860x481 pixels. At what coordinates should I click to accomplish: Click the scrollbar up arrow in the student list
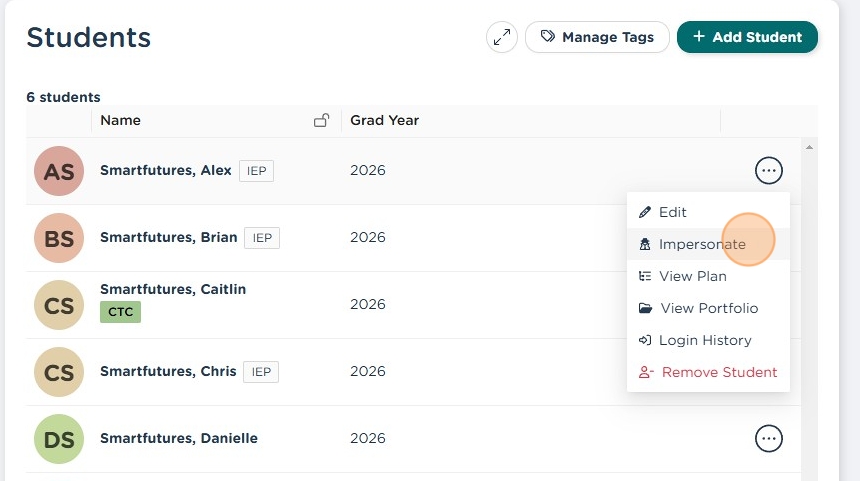click(809, 147)
